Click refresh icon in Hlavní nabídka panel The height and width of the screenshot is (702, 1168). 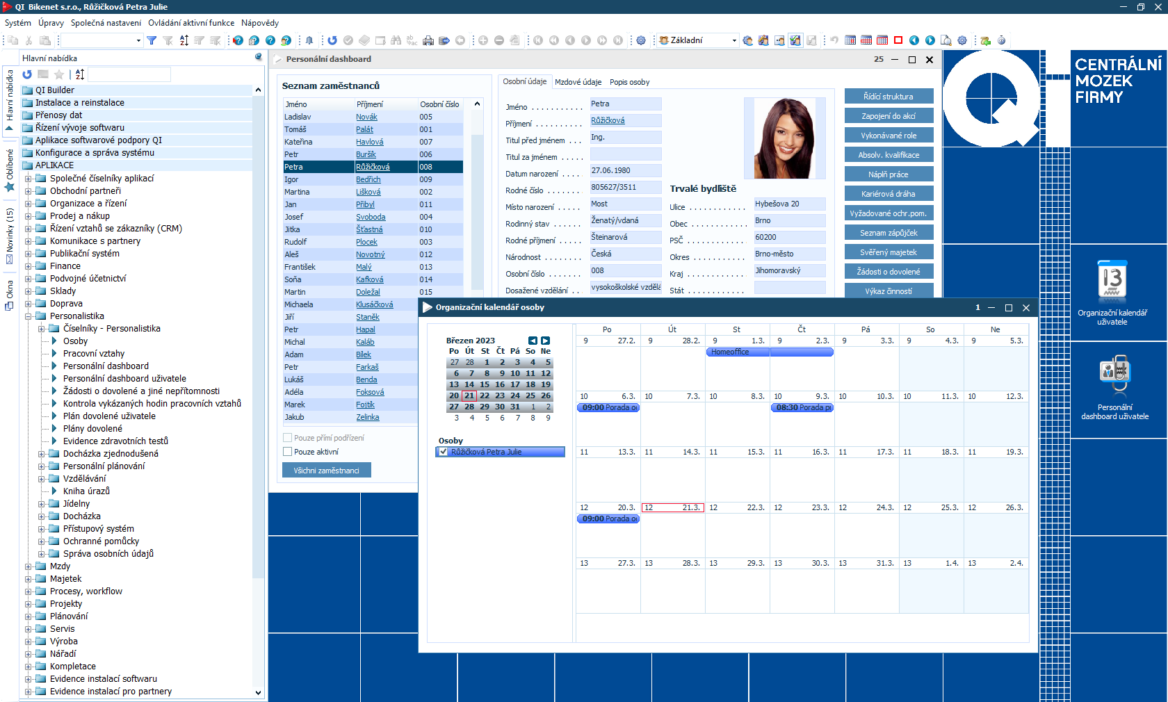pyautogui.click(x=28, y=75)
